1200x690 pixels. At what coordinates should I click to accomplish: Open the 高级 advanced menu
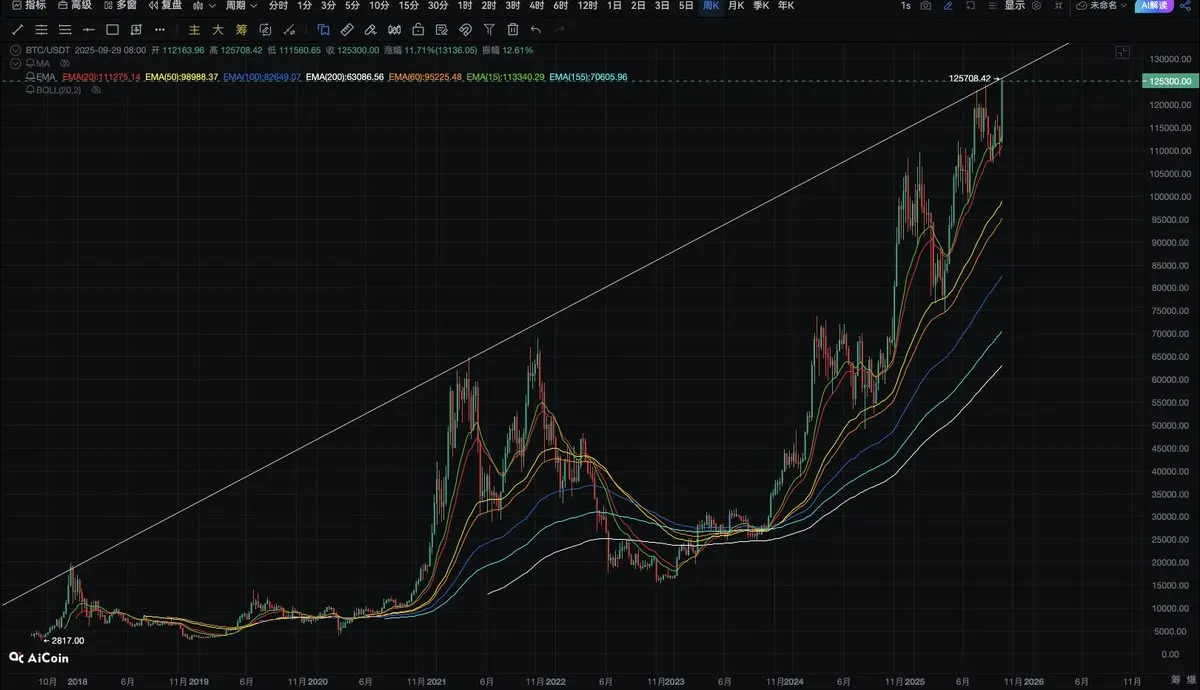75,6
